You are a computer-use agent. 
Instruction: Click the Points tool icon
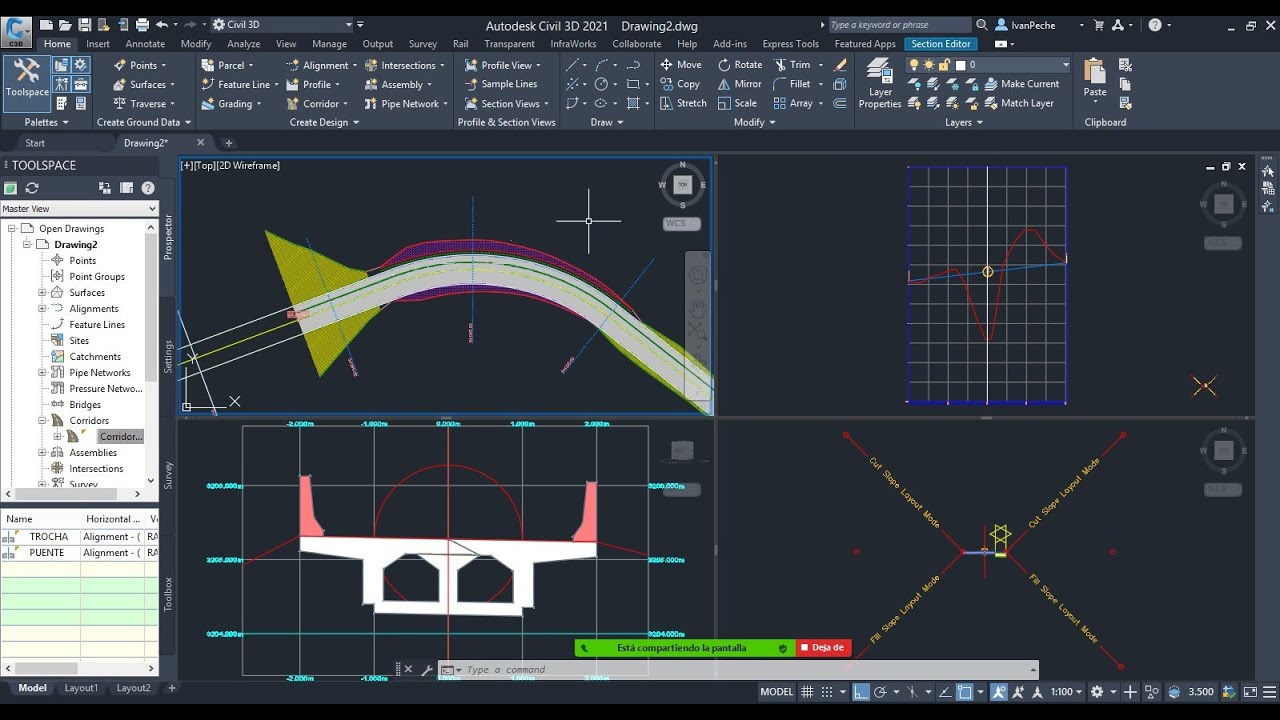[118, 65]
